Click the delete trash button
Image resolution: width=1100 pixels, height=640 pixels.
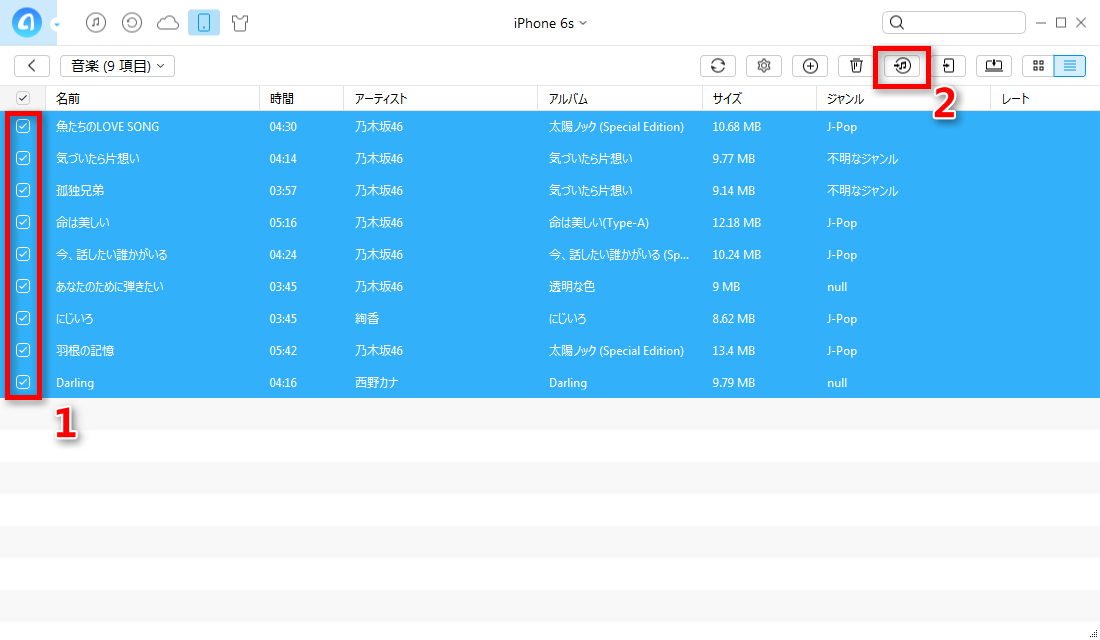856,66
